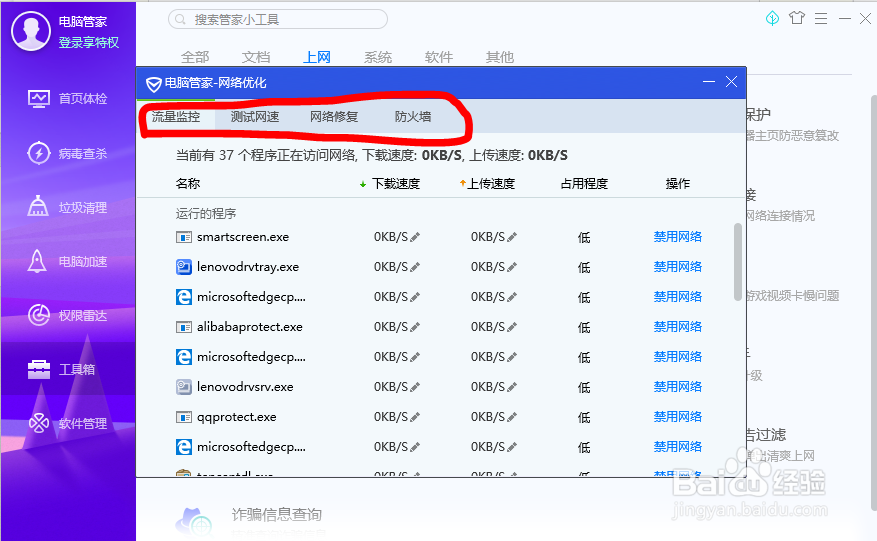The image size is (877, 541).
Task: Sort by 占用程度 column header
Action: [584, 184]
